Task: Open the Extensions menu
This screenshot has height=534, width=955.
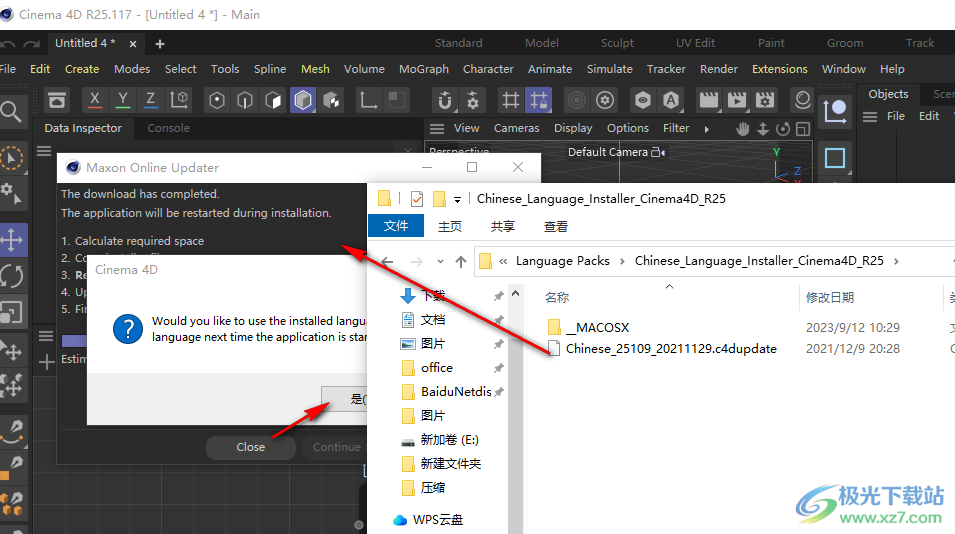Action: coord(780,69)
